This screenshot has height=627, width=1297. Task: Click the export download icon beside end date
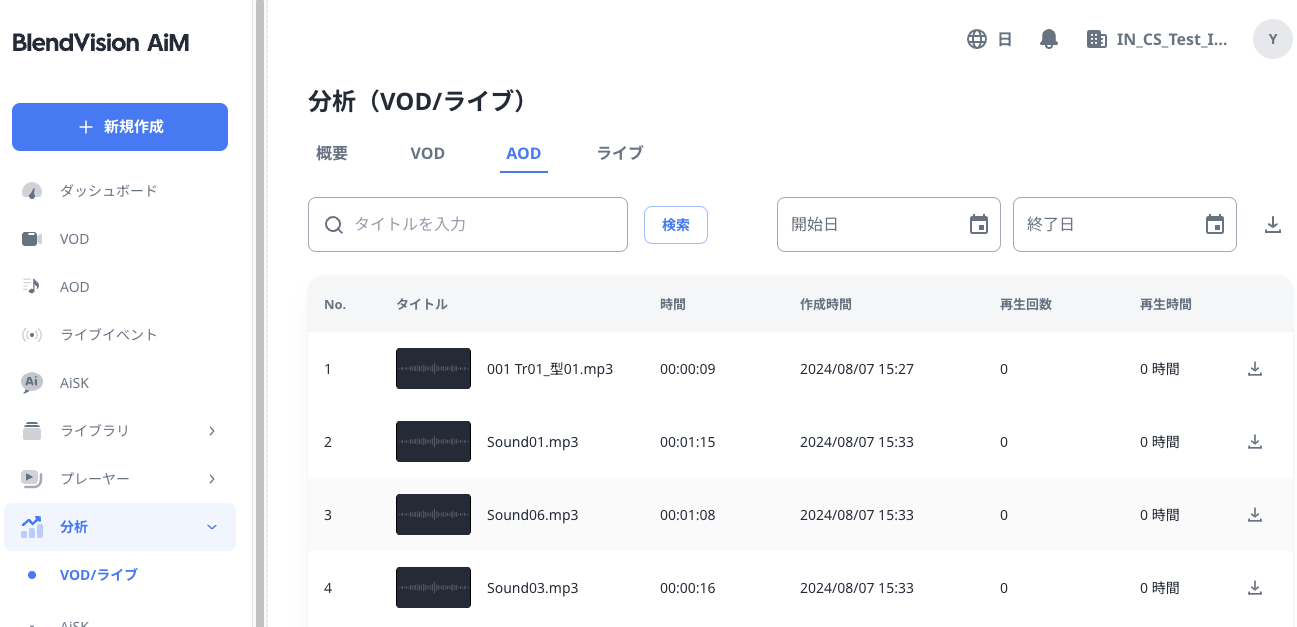pyautogui.click(x=1272, y=224)
